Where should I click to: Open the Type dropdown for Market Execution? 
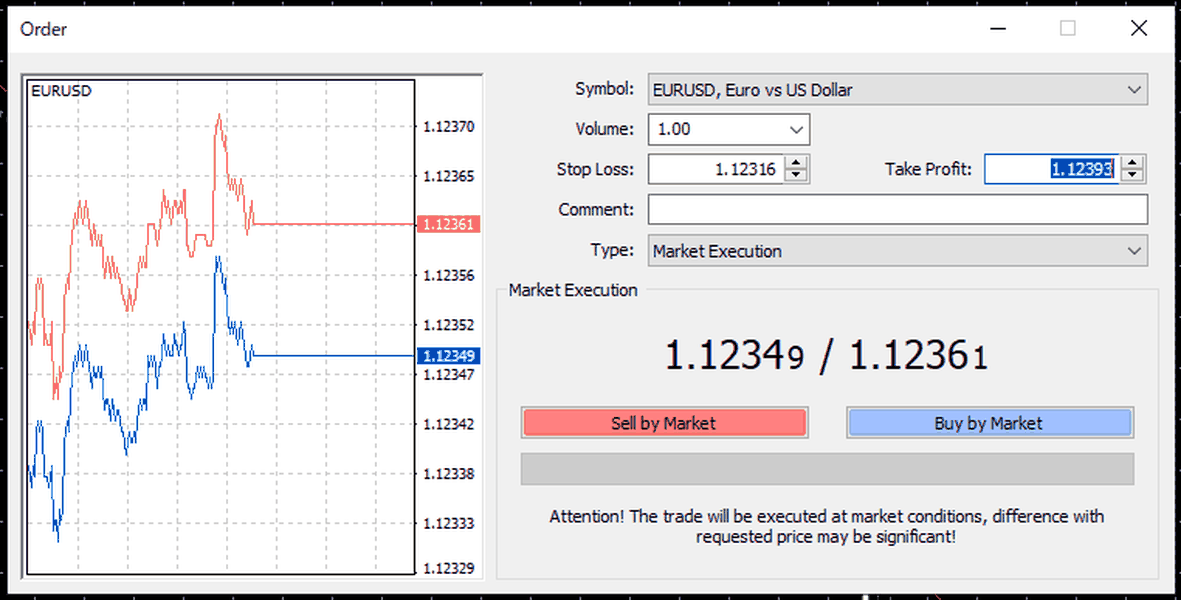(x=898, y=251)
